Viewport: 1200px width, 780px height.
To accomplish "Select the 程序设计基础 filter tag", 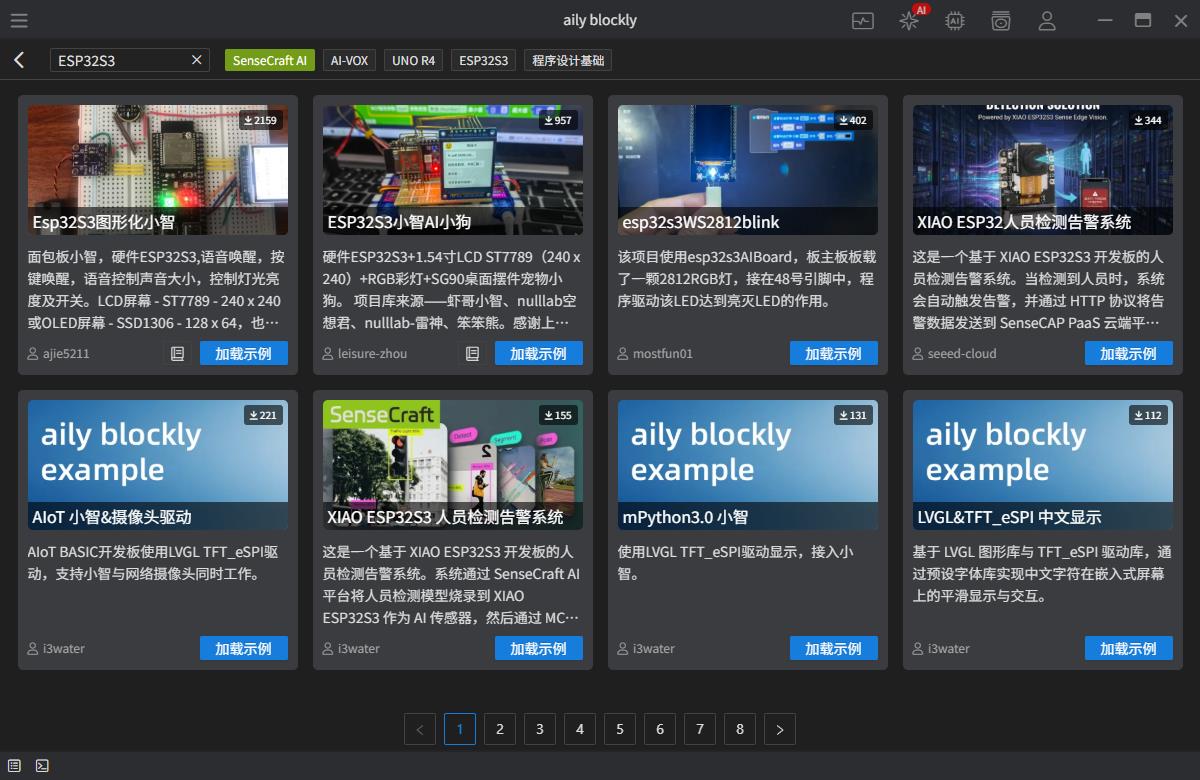I will 568,60.
